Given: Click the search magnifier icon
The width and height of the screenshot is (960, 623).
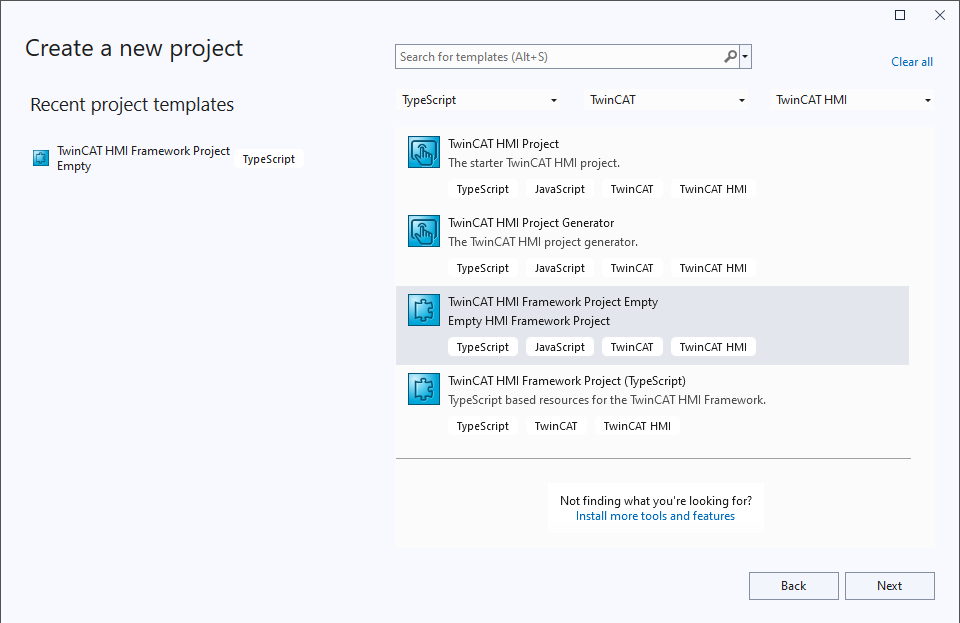Looking at the screenshot, I should [x=731, y=57].
